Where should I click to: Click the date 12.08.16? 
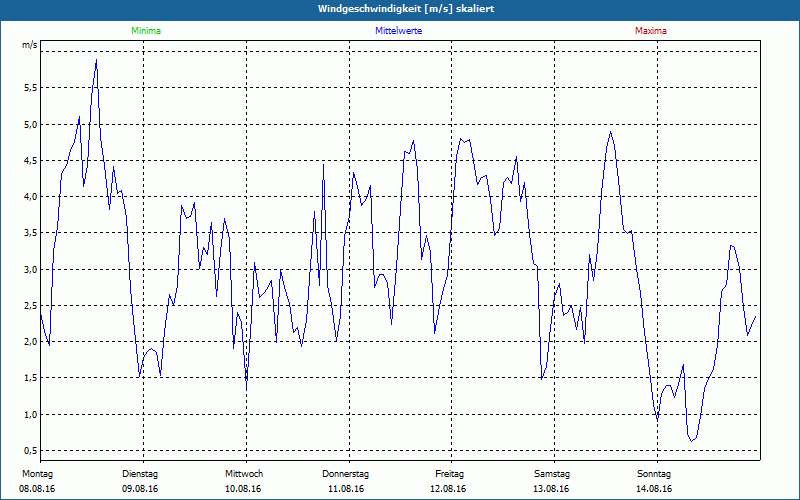coord(448,489)
